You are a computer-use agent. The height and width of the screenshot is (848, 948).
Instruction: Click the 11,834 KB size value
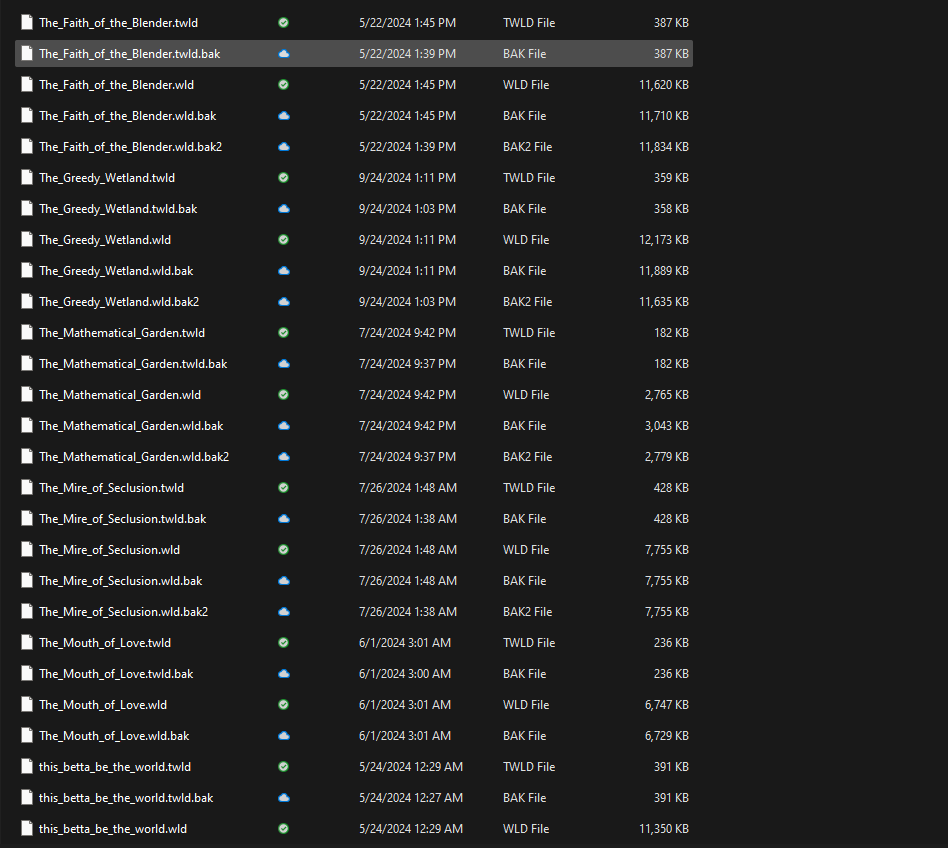pos(664,147)
